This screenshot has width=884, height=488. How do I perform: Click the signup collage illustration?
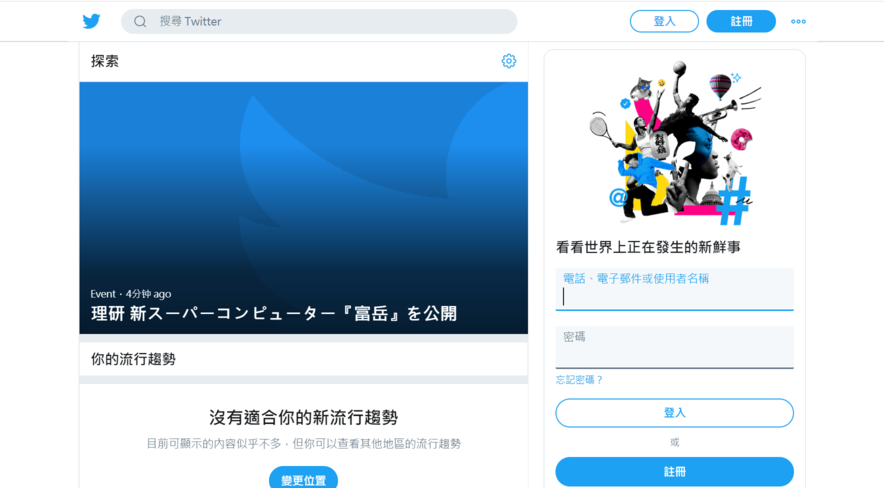(675, 143)
